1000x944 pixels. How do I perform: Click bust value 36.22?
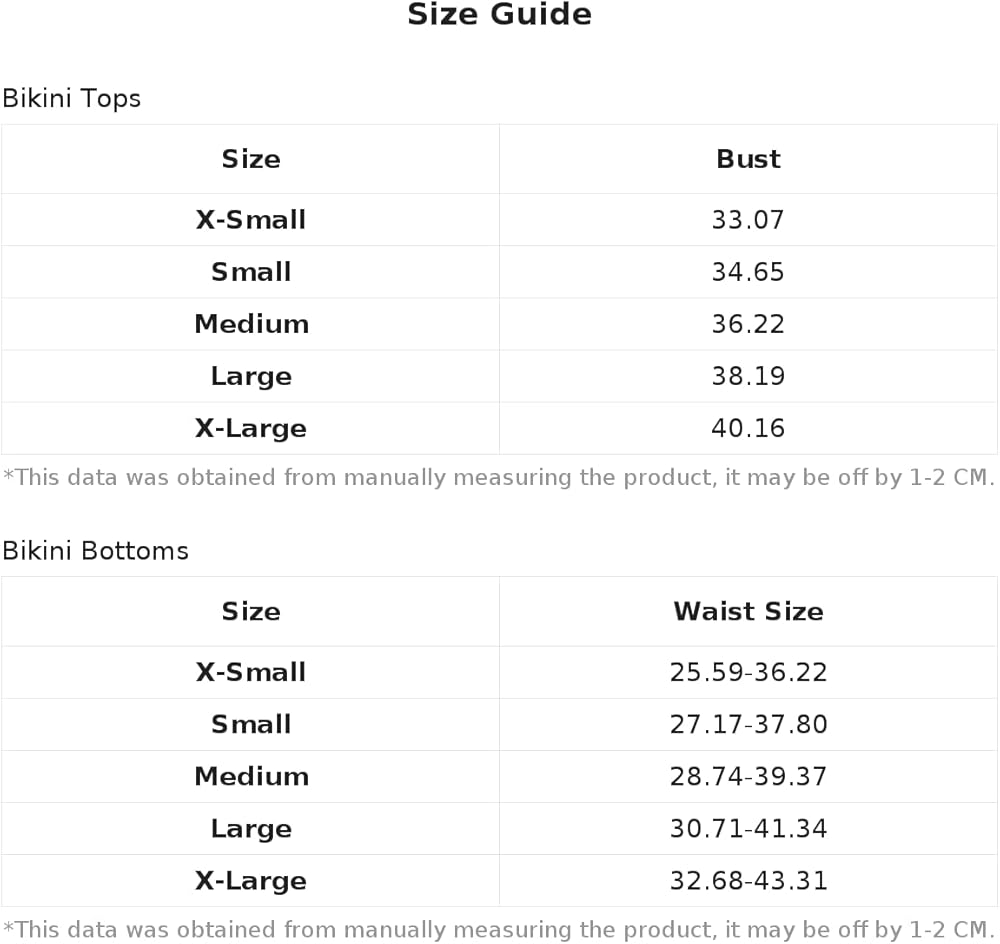tap(748, 324)
